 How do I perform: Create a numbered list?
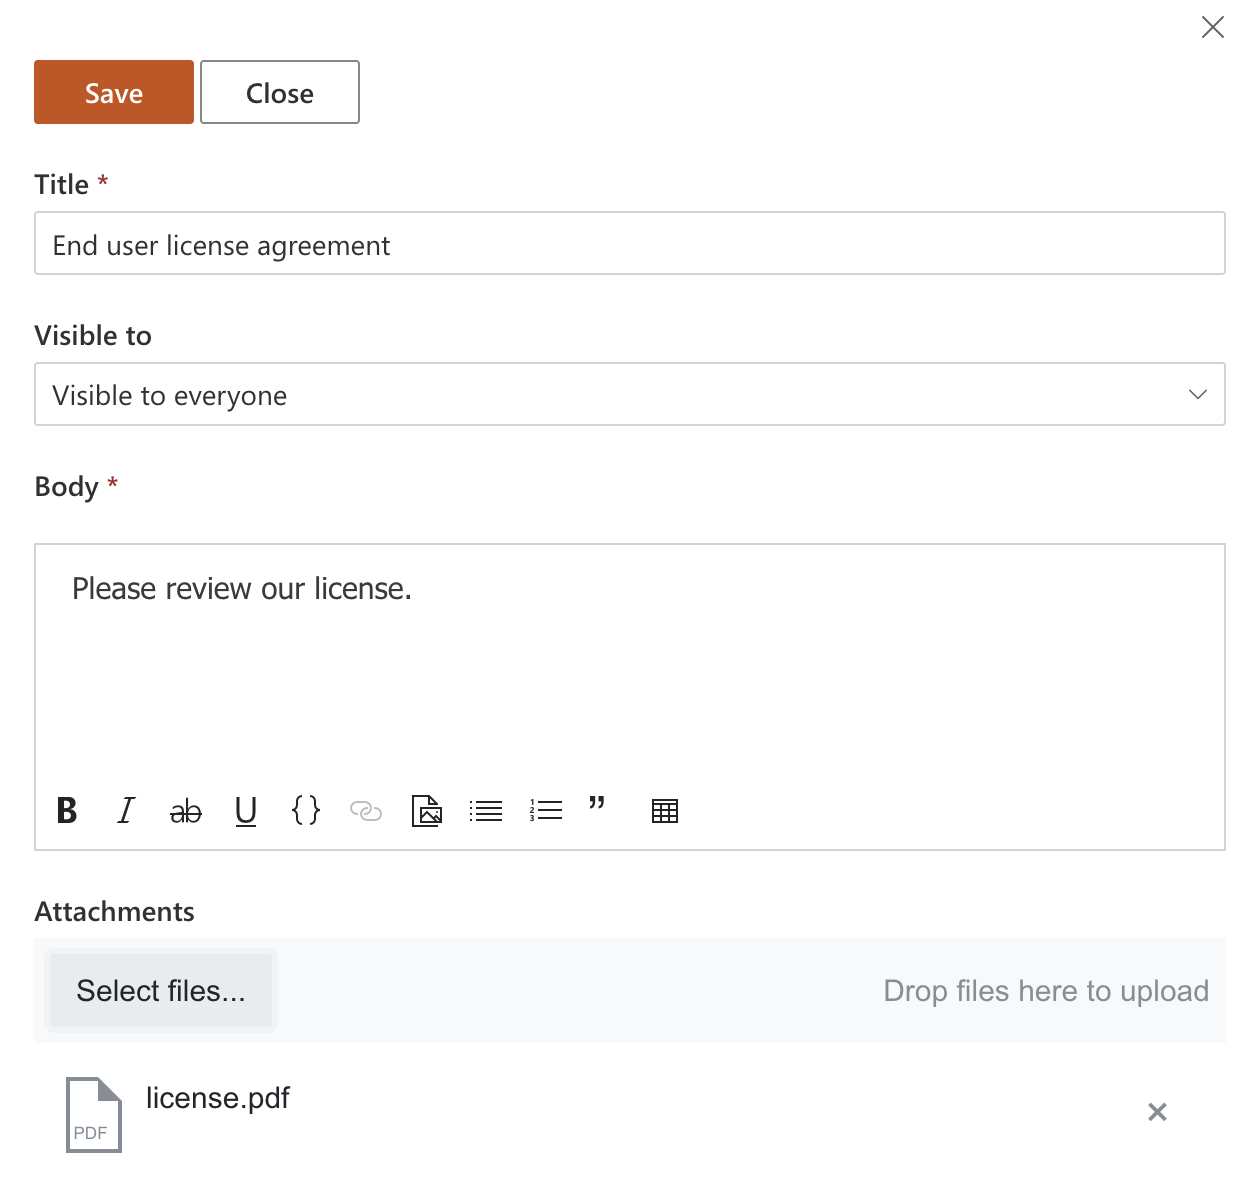click(546, 811)
